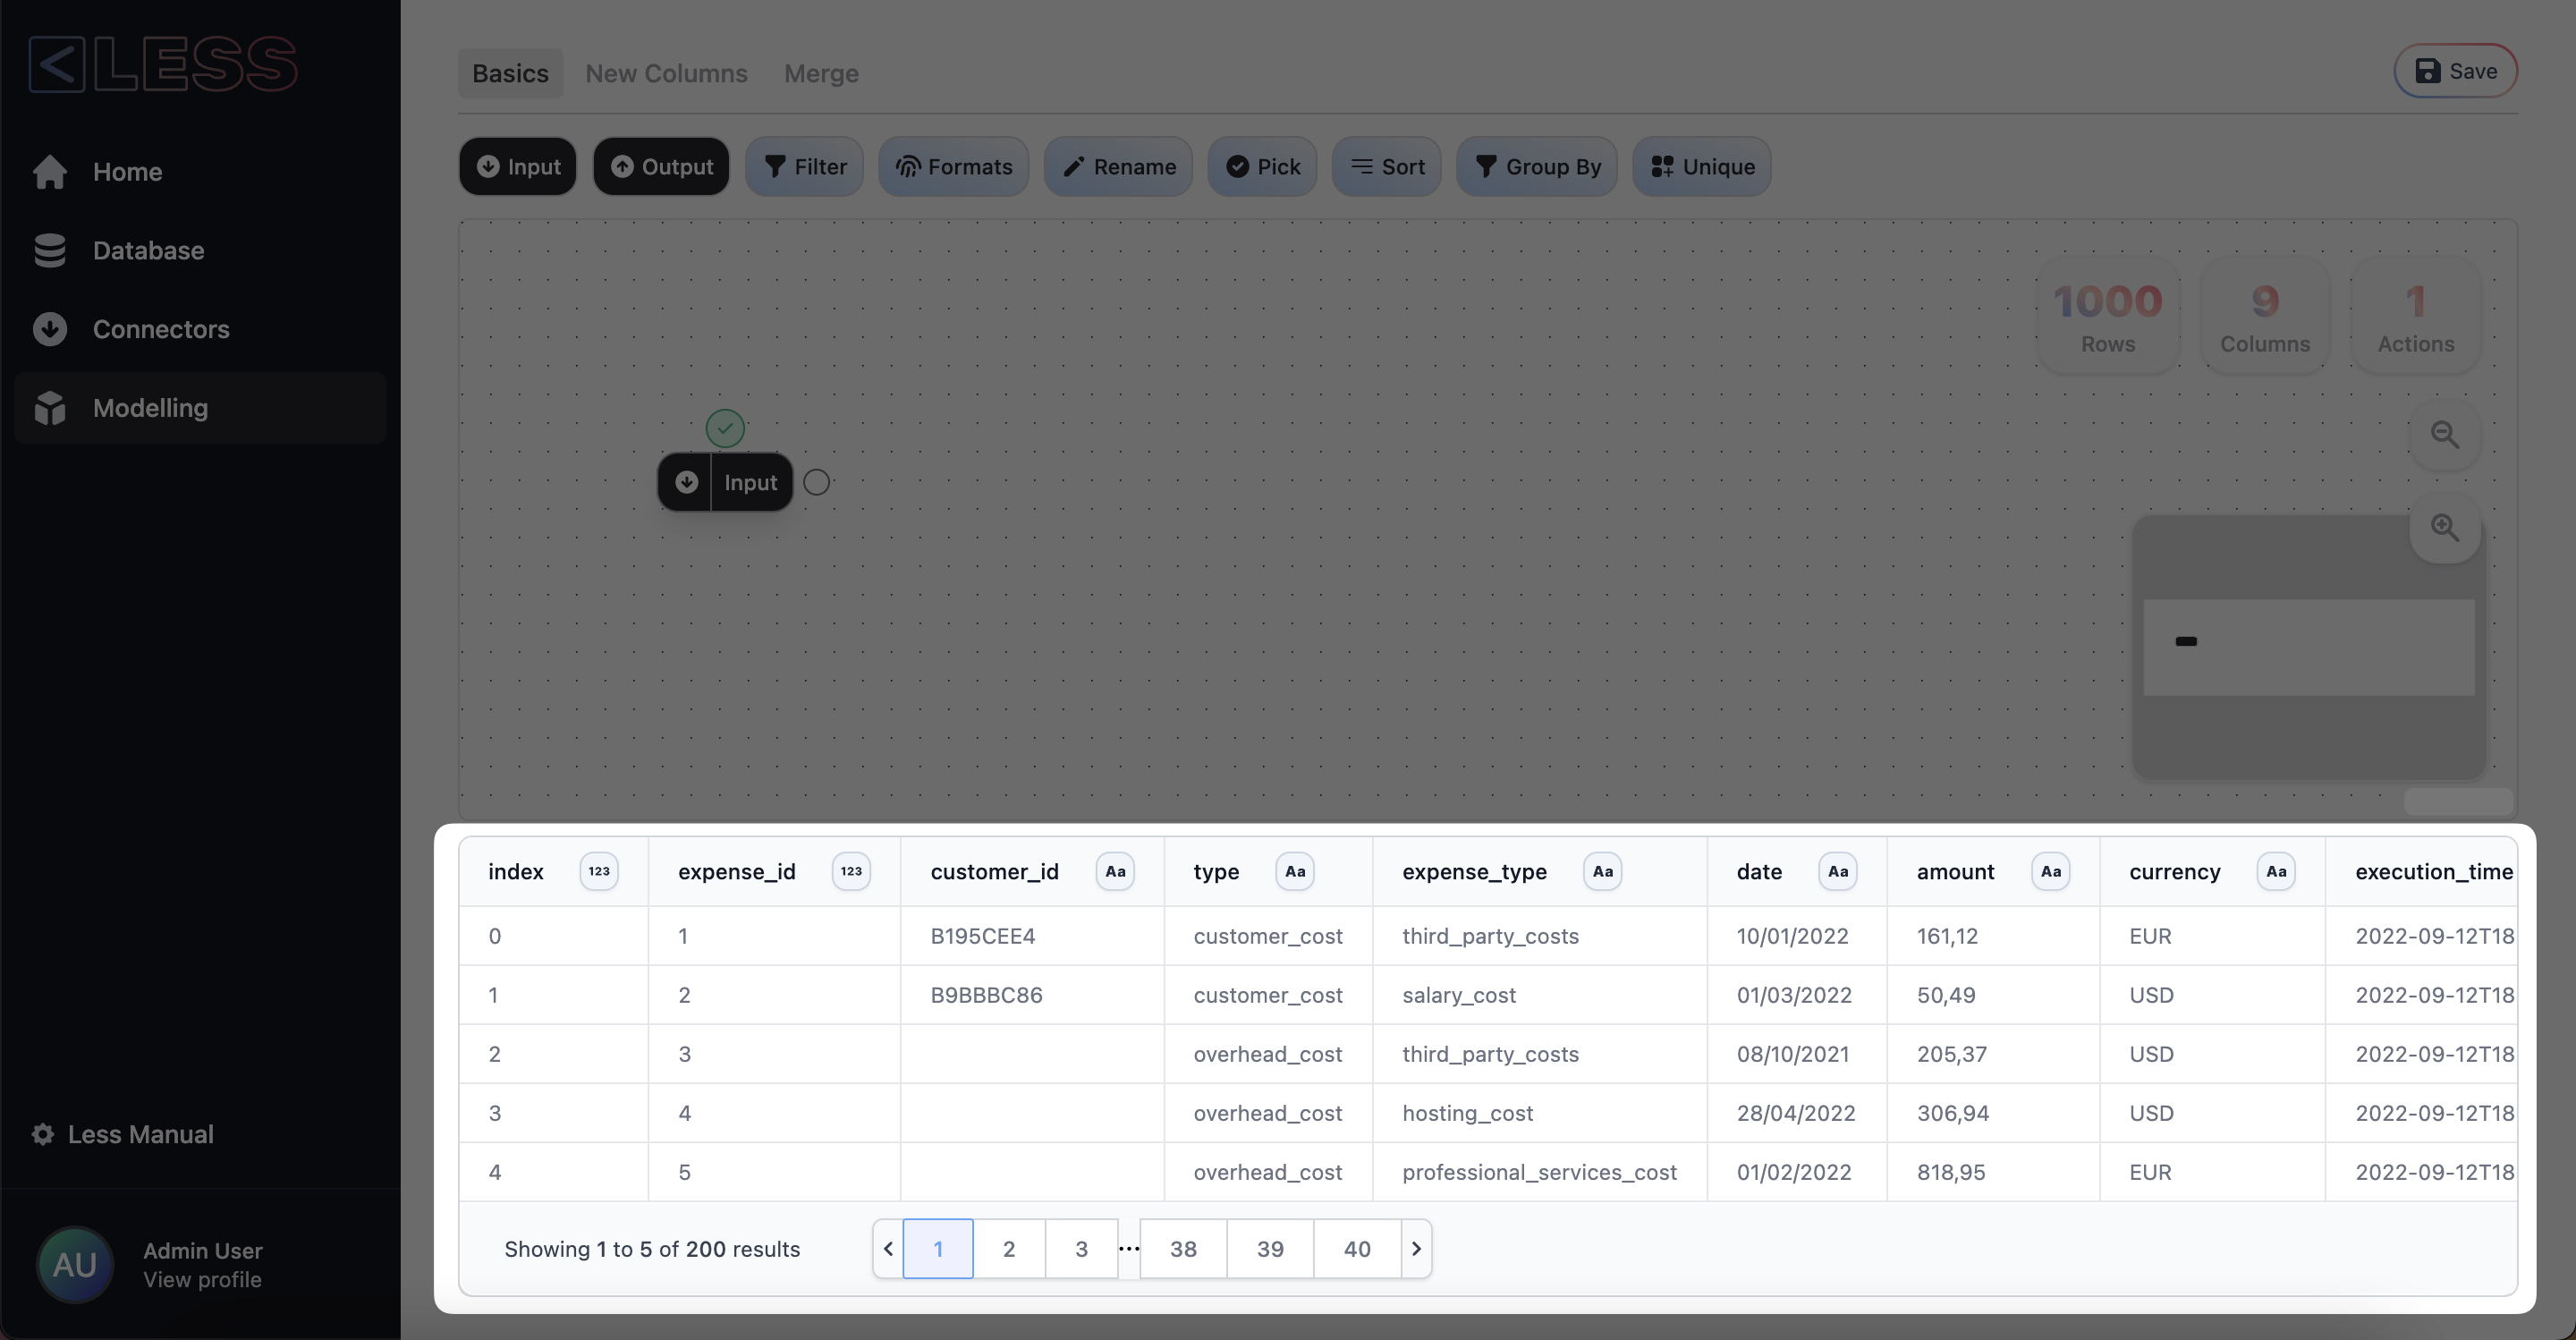The image size is (2576, 1340).
Task: Click the zoom out magnifier icon
Action: 2444,434
